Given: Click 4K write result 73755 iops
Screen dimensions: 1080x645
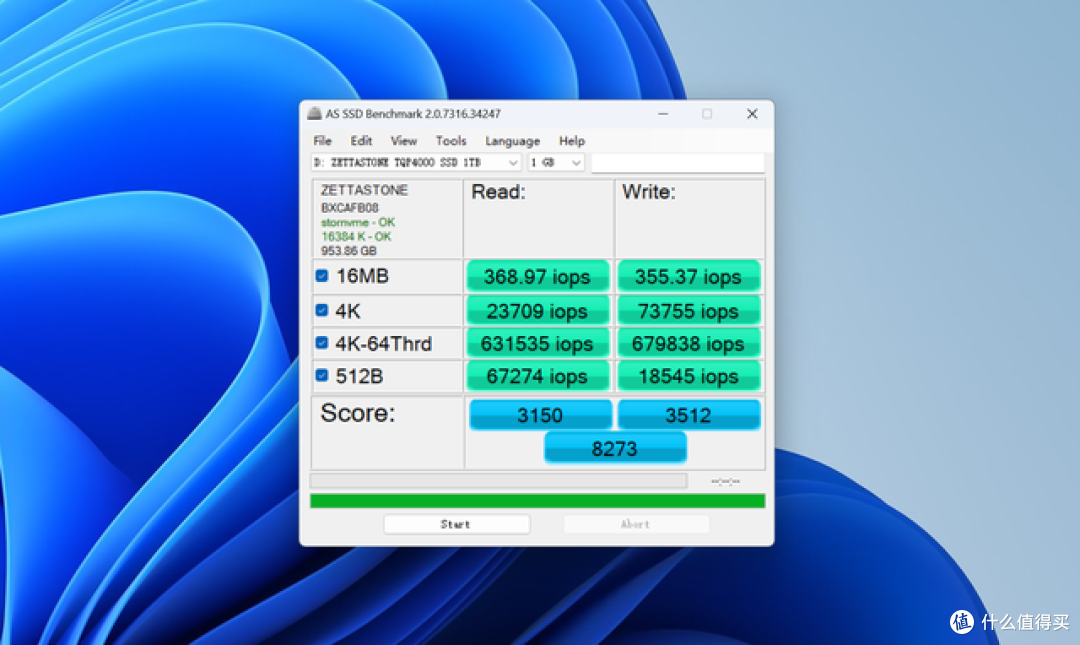Looking at the screenshot, I should click(689, 311).
